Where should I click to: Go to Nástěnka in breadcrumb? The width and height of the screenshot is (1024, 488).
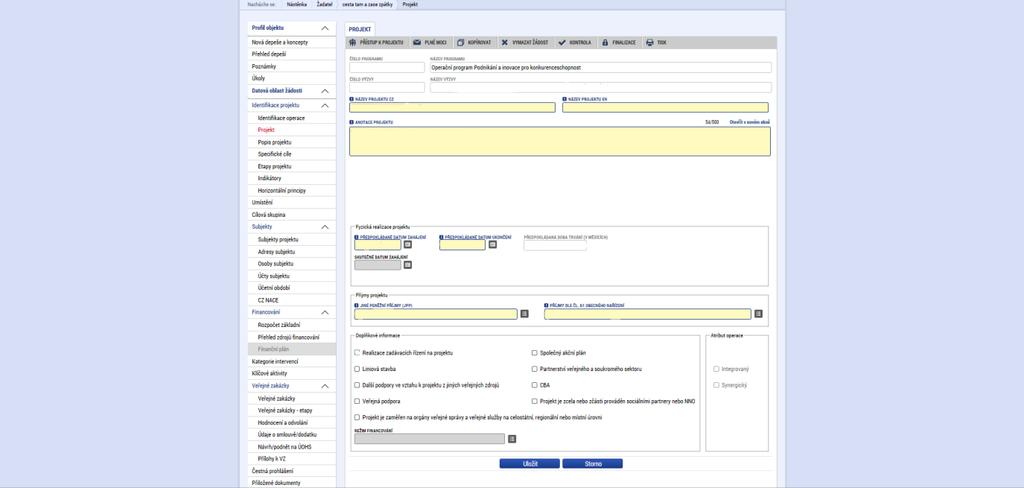click(296, 4)
